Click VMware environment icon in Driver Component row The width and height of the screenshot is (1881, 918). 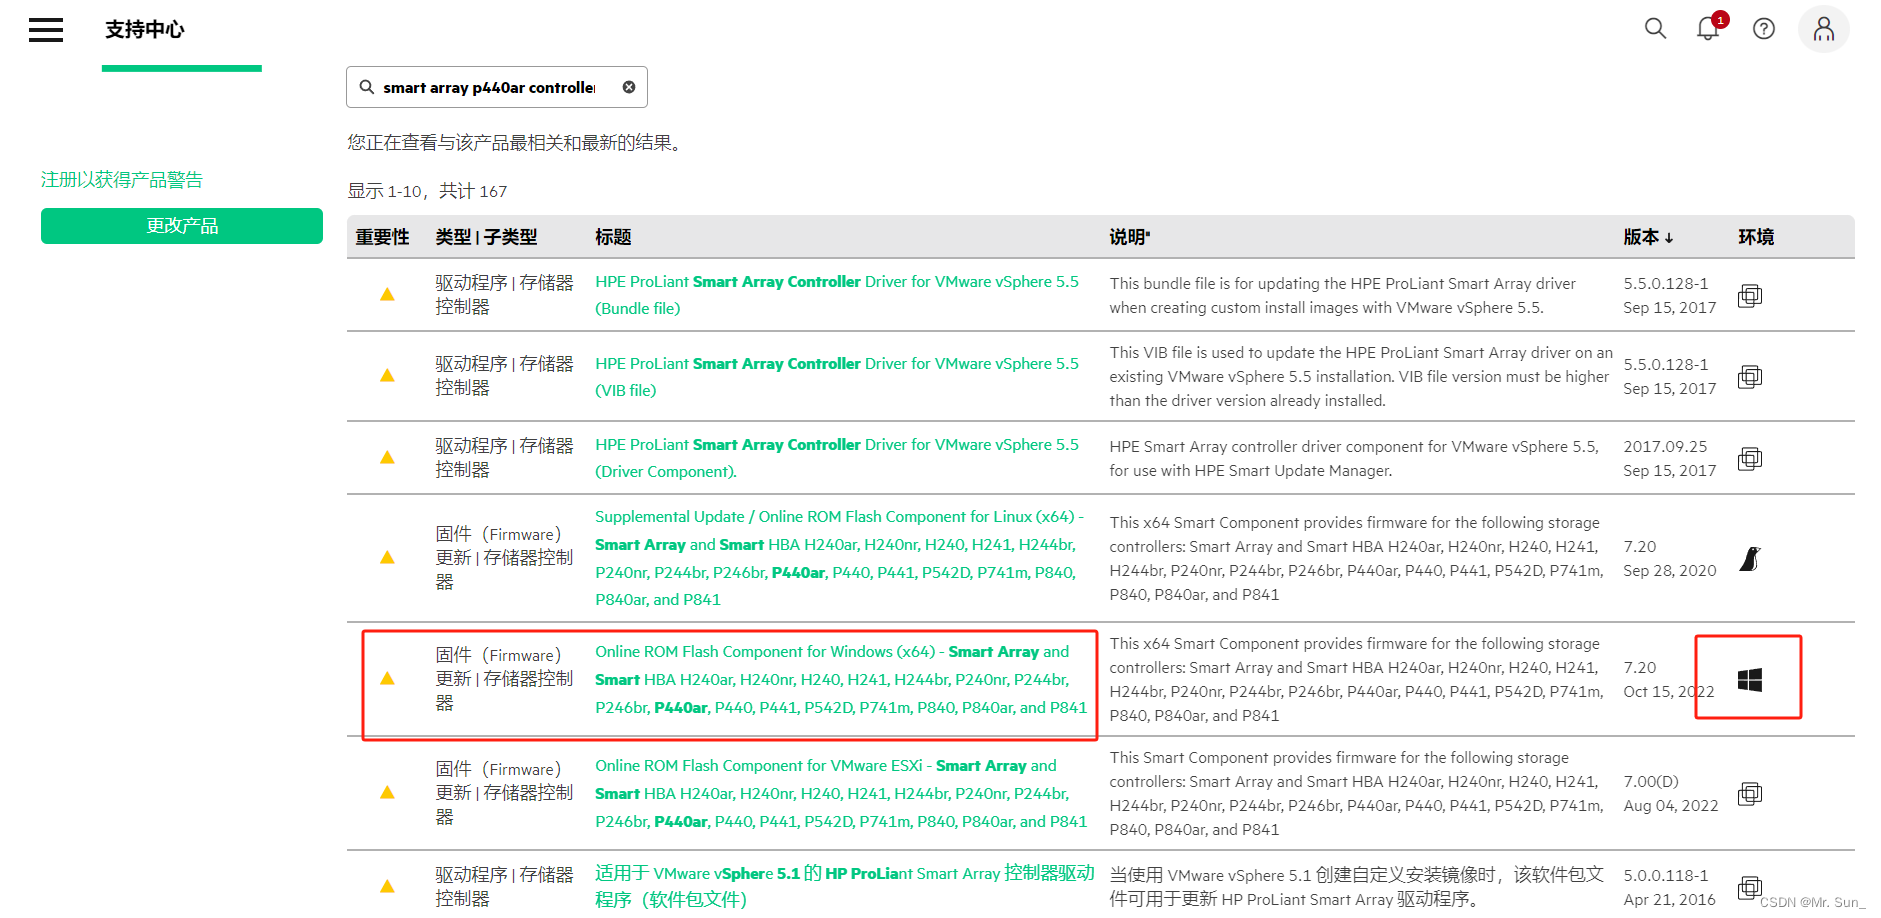tap(1750, 459)
